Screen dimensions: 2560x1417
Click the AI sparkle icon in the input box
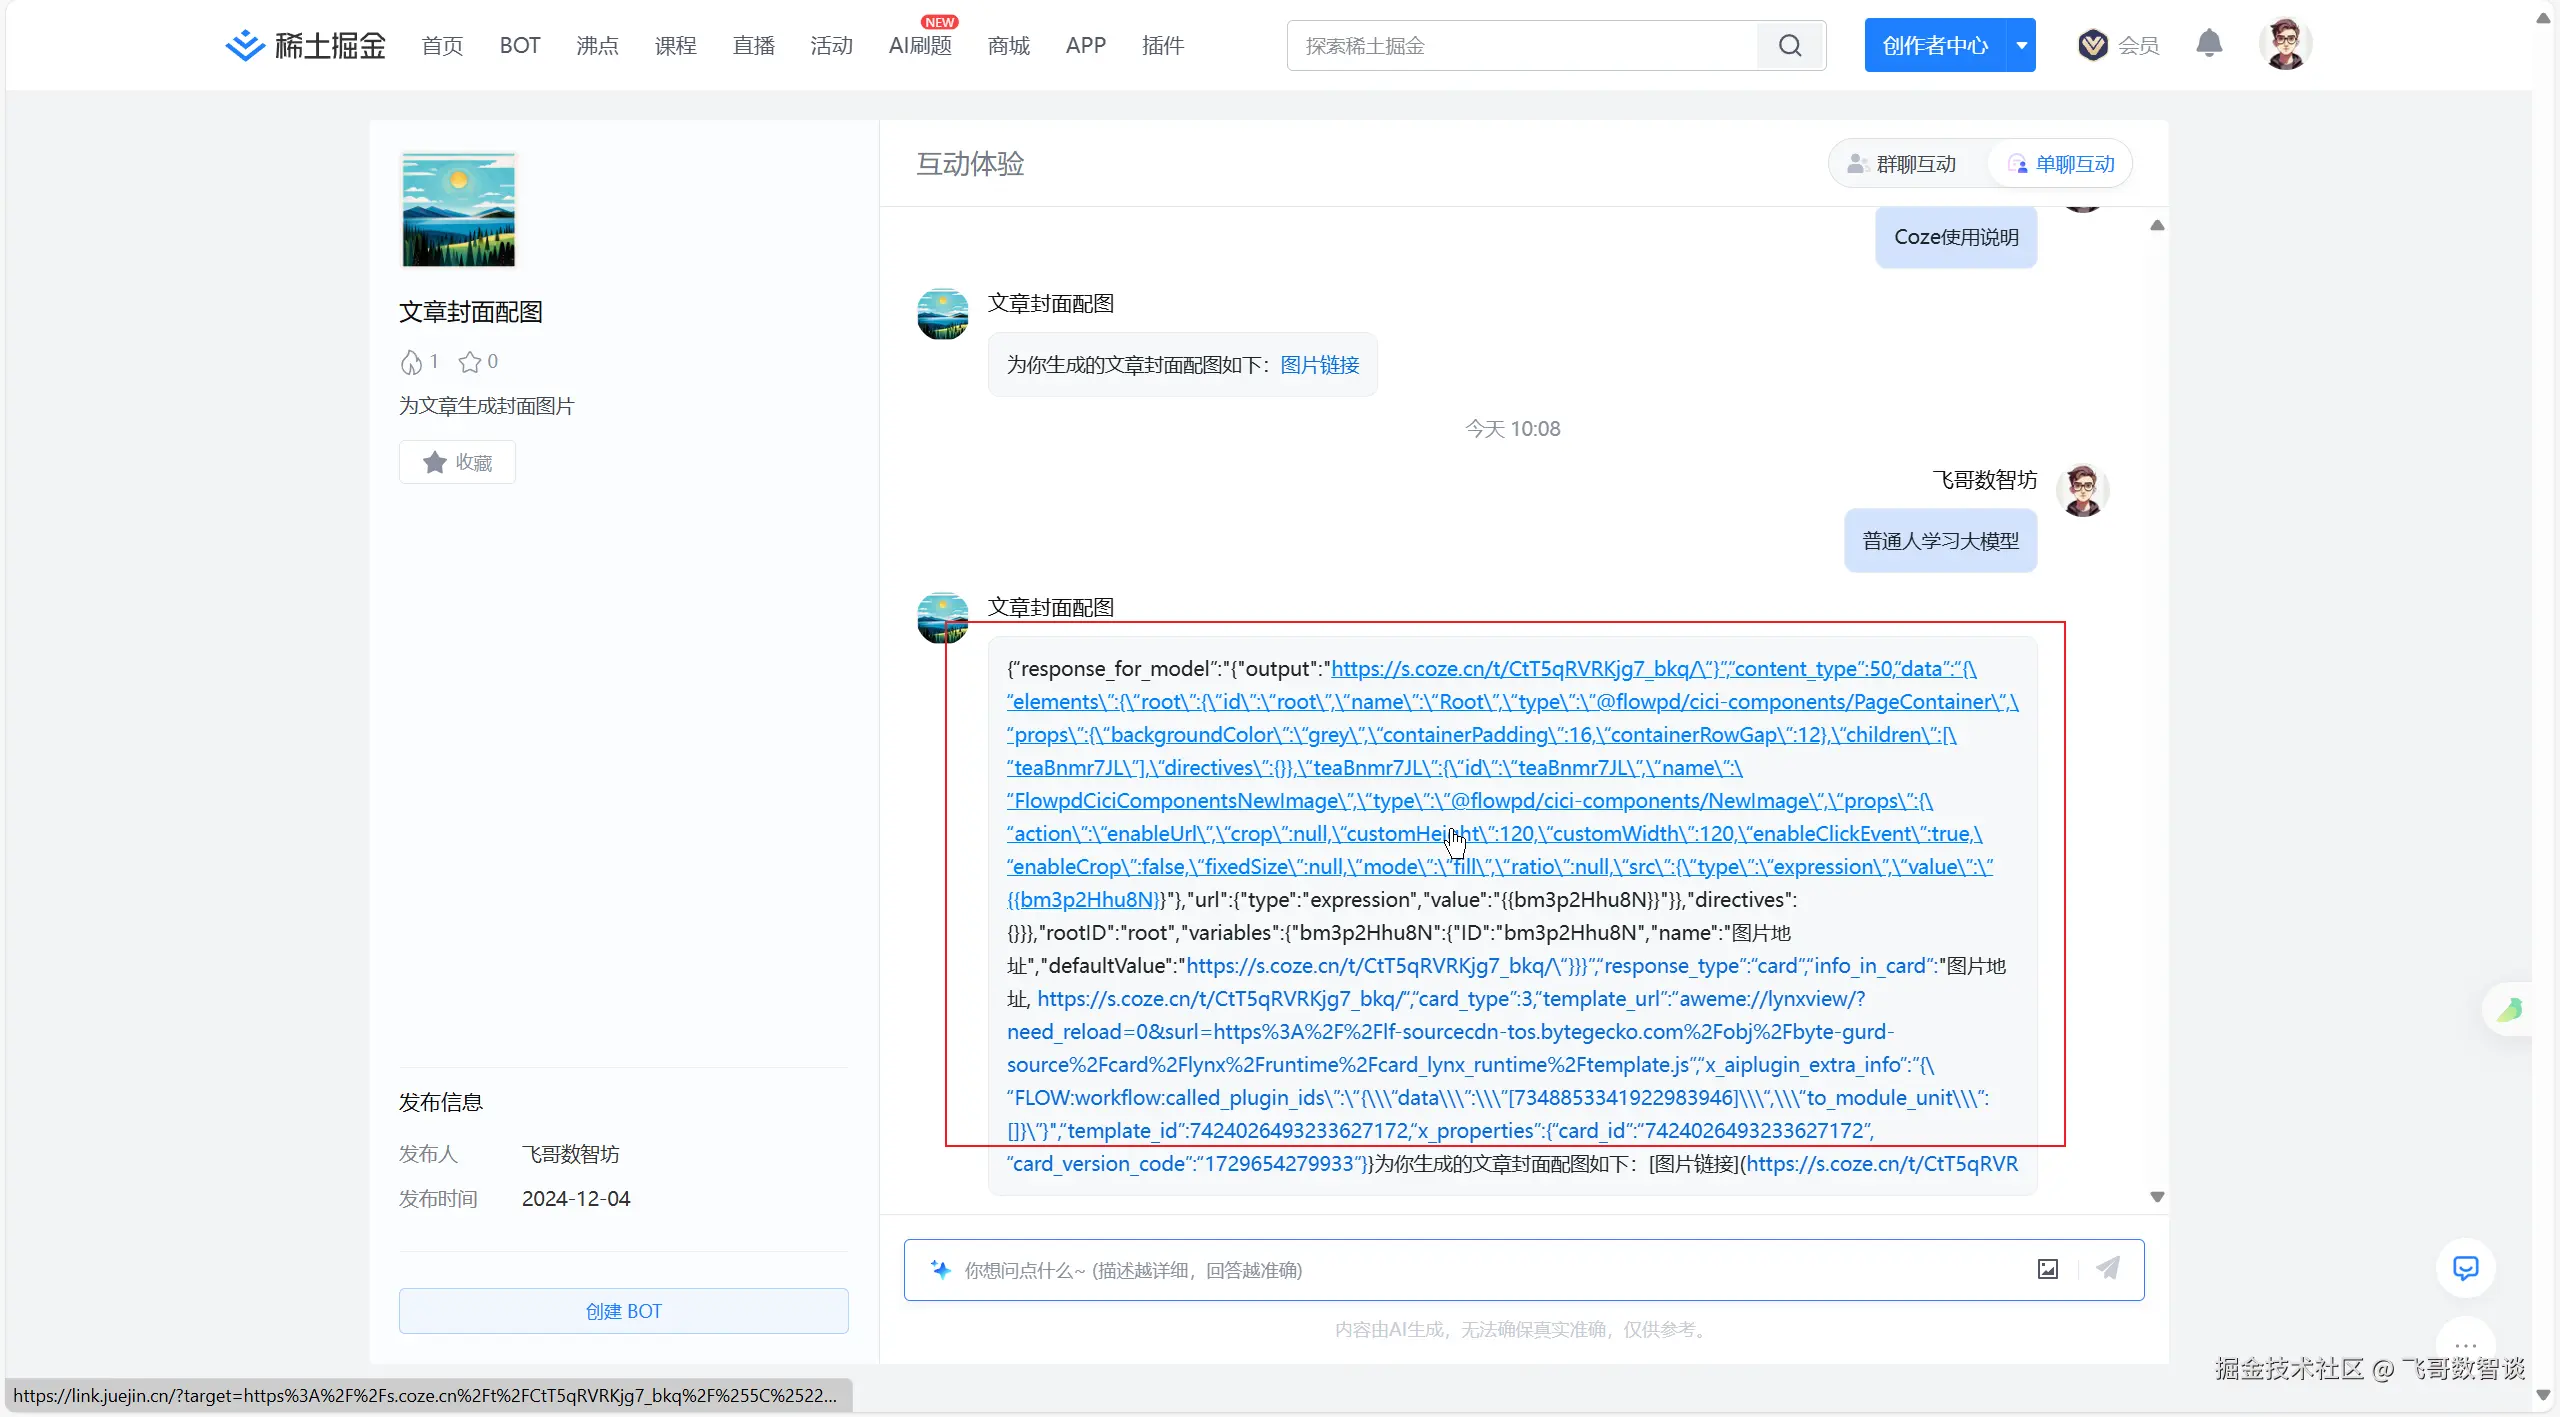pos(941,1268)
